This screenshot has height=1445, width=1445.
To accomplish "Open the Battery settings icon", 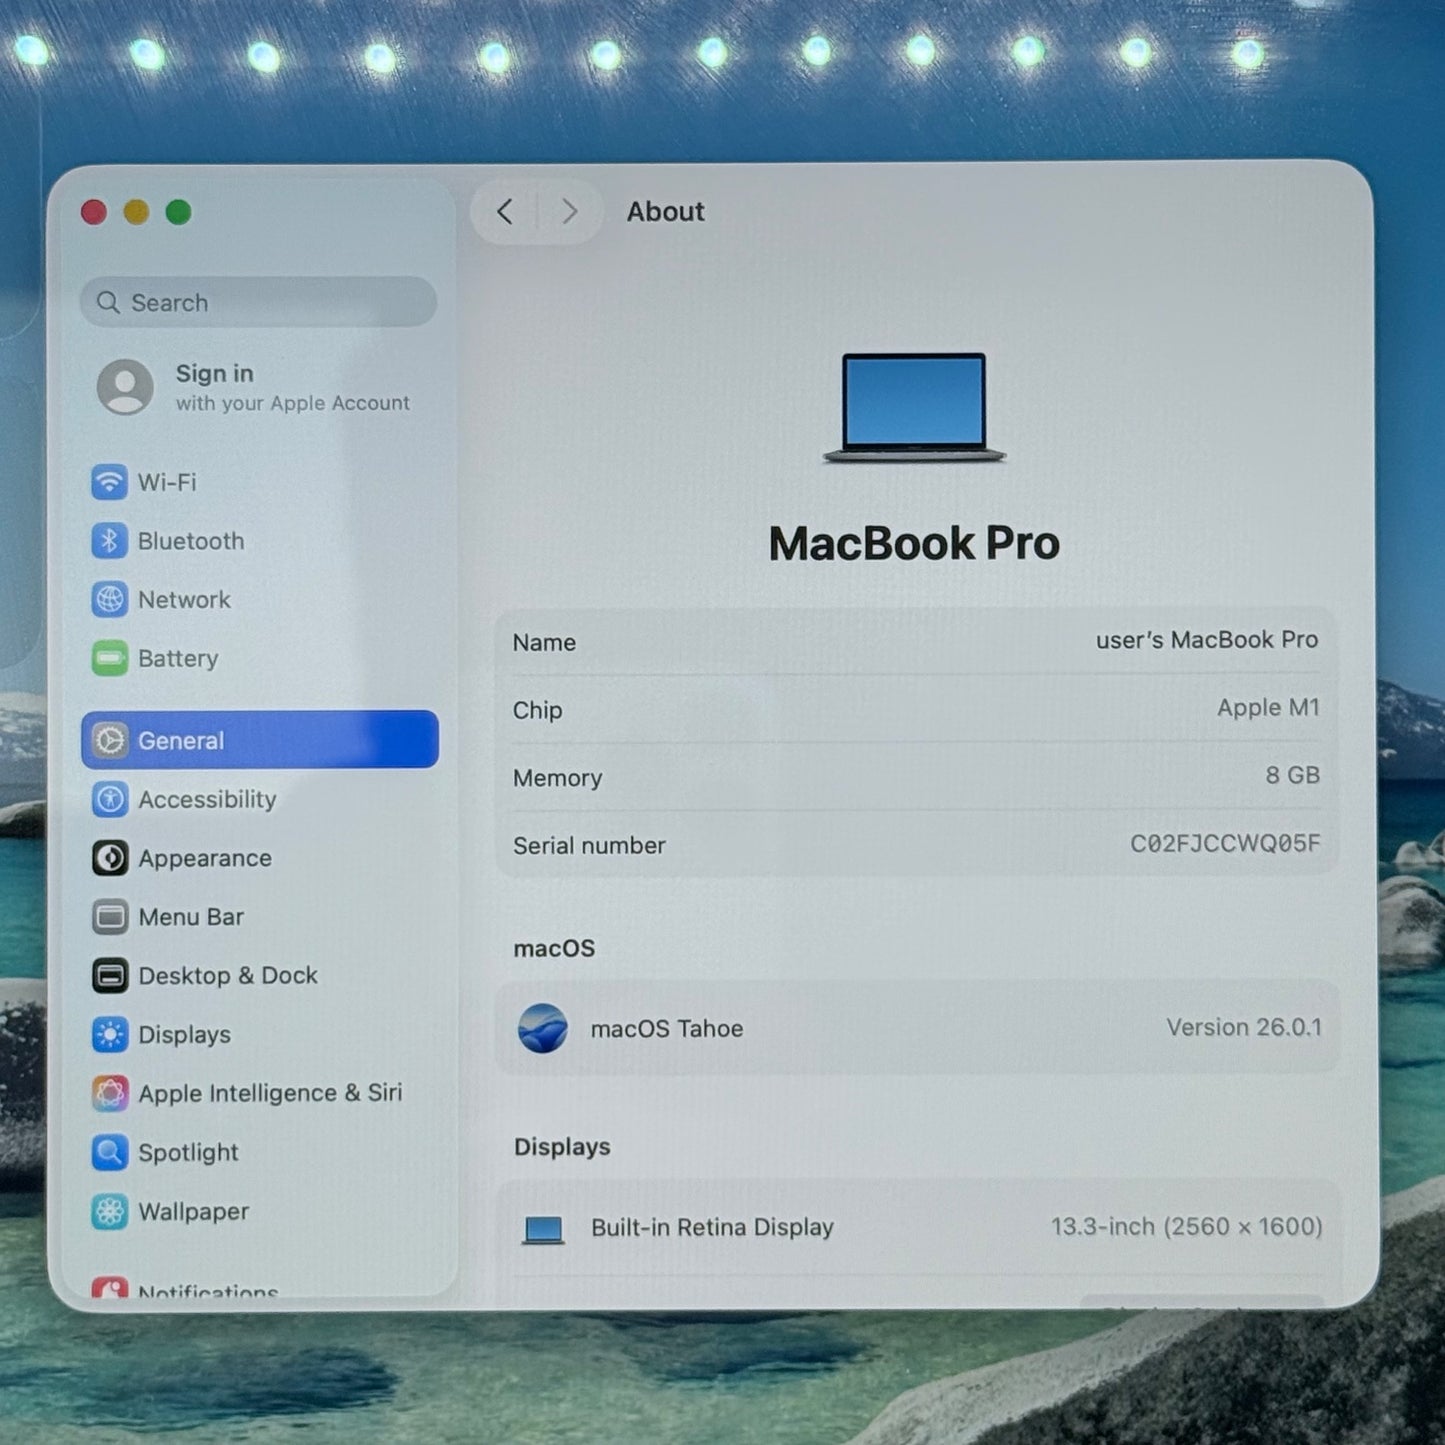I will [110, 659].
